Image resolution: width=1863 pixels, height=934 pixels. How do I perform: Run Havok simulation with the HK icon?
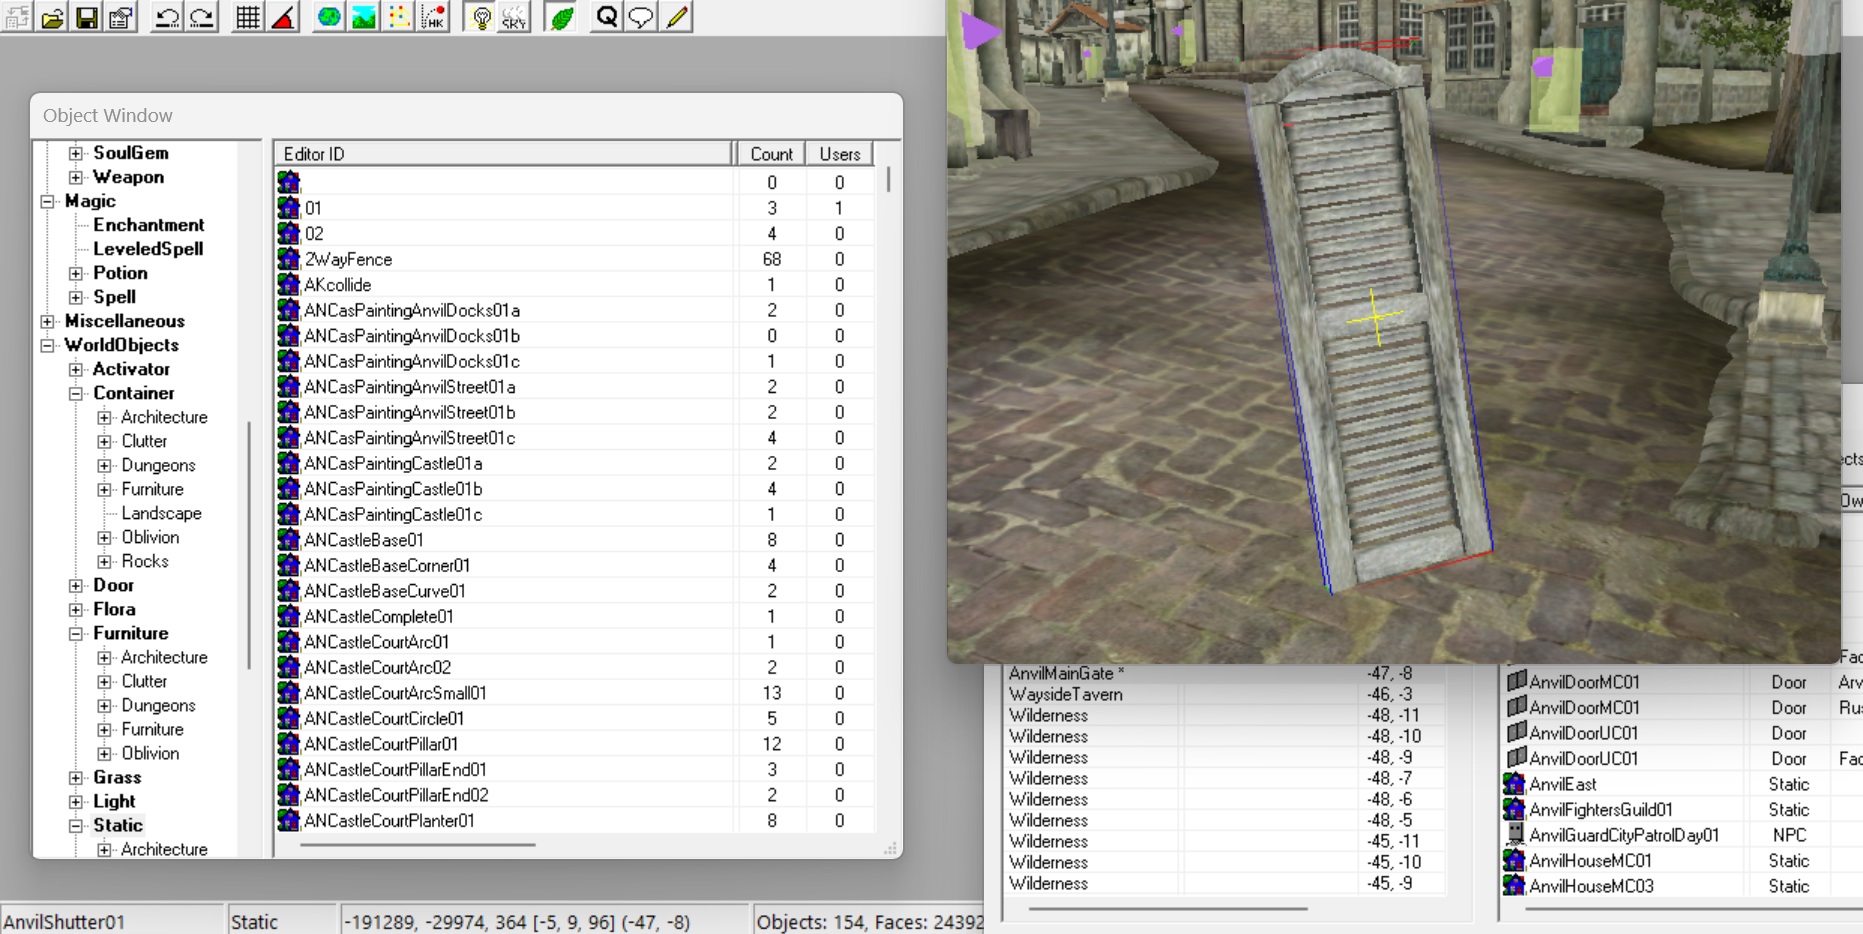pos(433,17)
